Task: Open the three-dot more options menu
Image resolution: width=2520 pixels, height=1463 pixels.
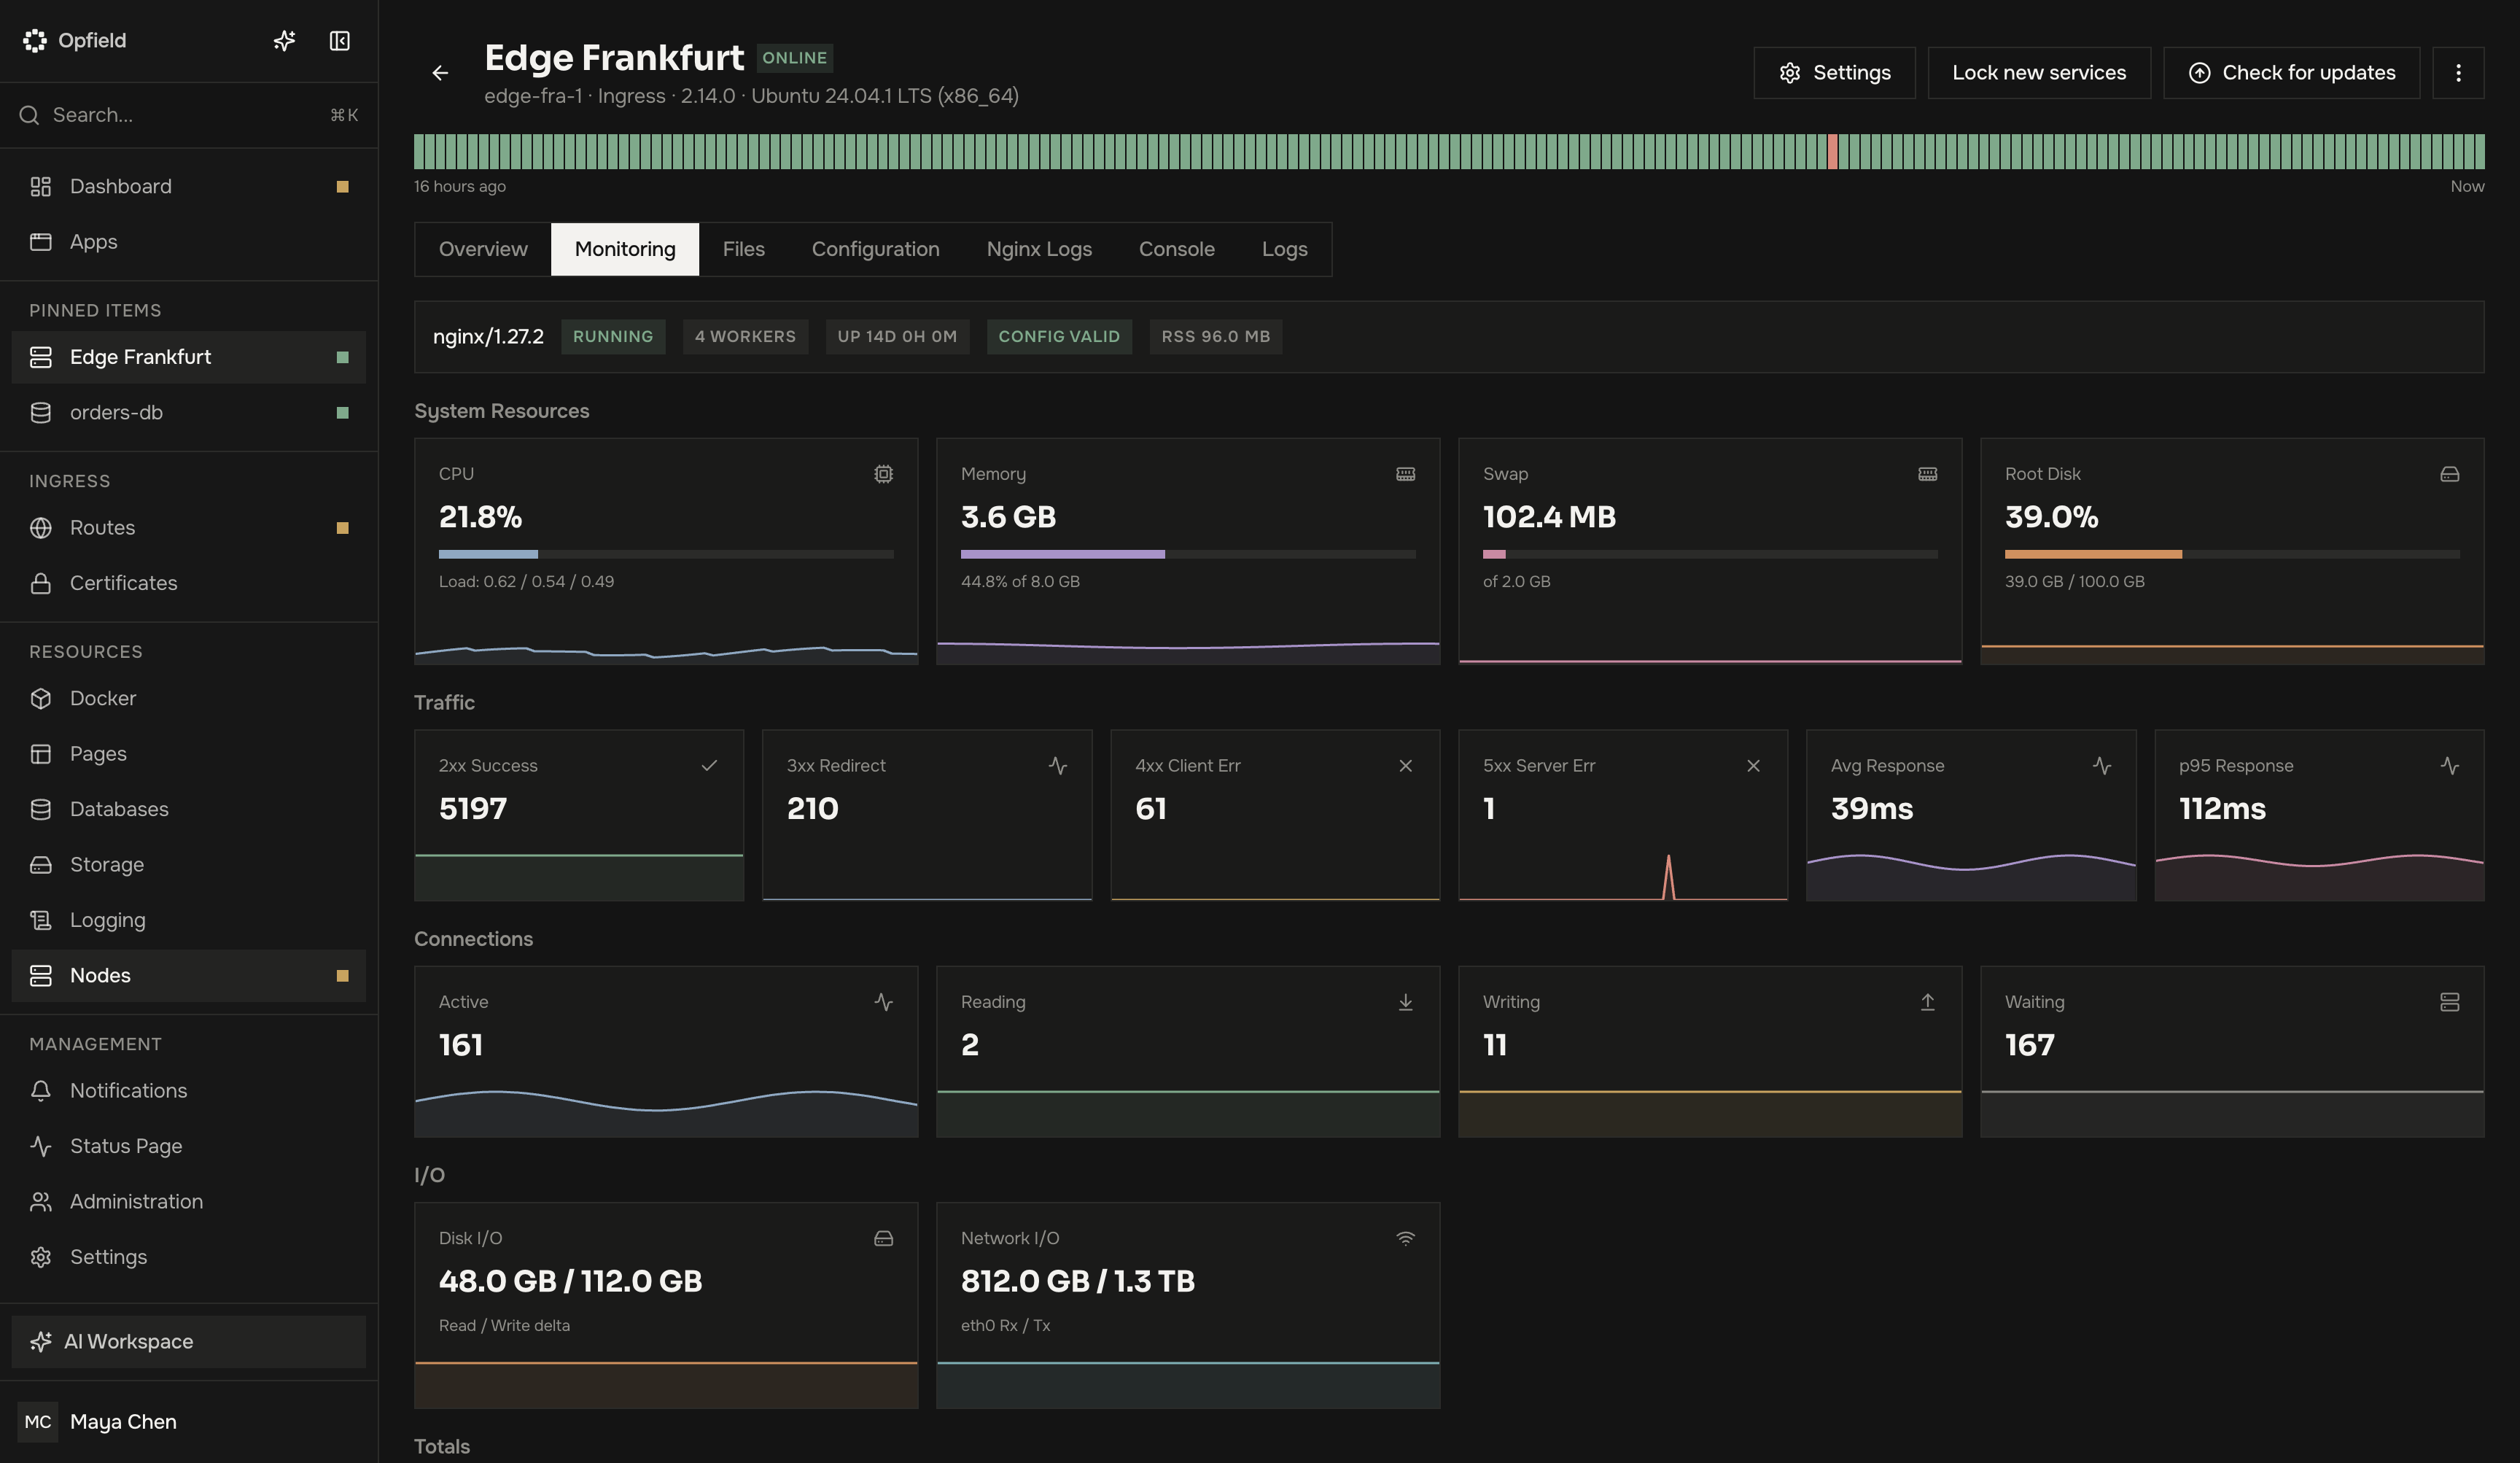Action: click(2458, 73)
